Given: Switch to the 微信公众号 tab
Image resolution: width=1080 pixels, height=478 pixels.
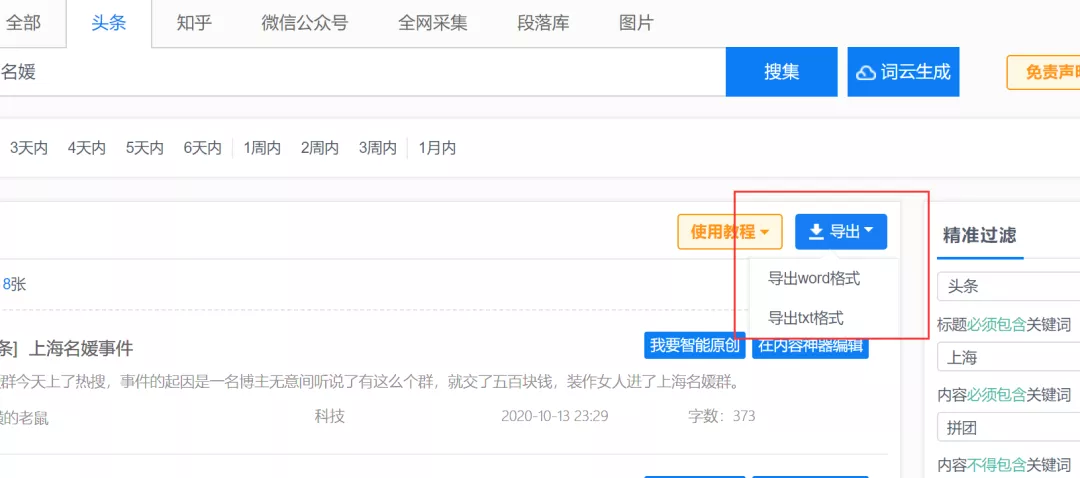Looking at the screenshot, I should click(304, 23).
